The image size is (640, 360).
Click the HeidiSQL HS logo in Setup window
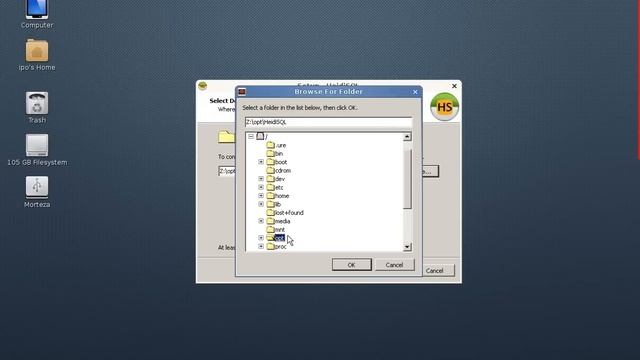coord(444,107)
